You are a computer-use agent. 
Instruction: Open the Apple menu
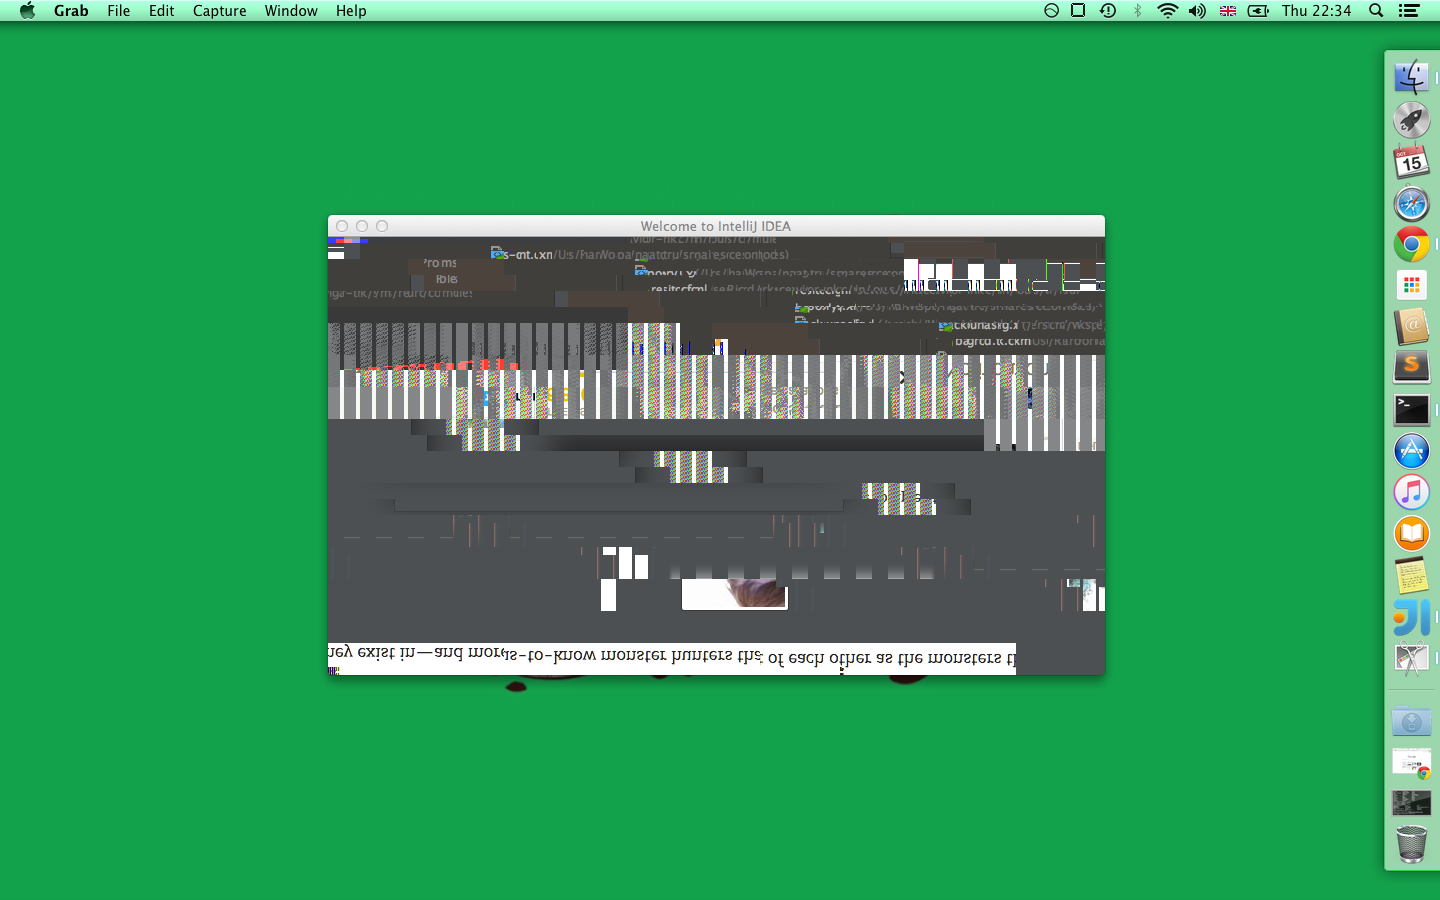click(x=27, y=11)
